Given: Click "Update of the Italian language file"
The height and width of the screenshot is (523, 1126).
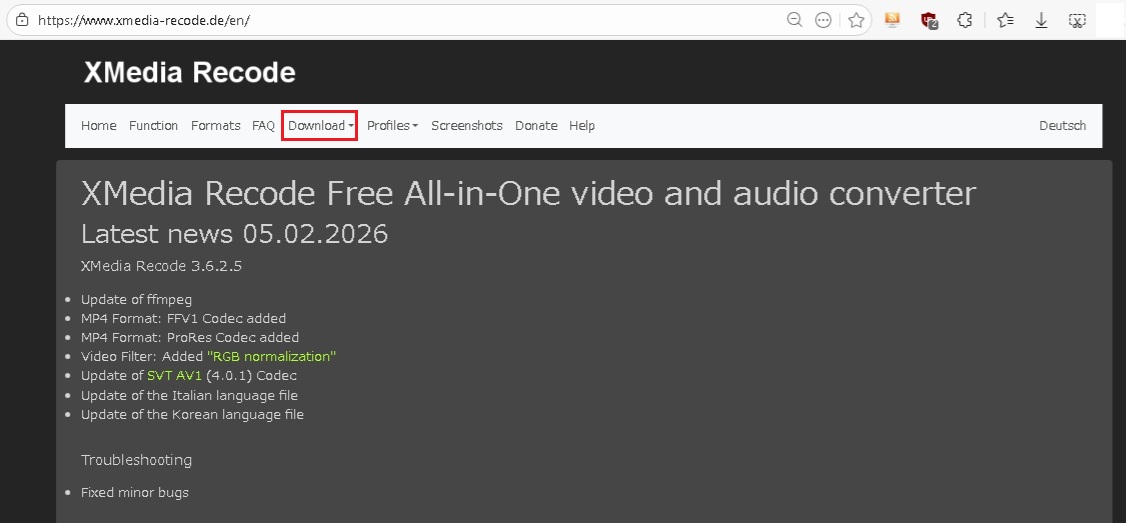Looking at the screenshot, I should 190,395.
